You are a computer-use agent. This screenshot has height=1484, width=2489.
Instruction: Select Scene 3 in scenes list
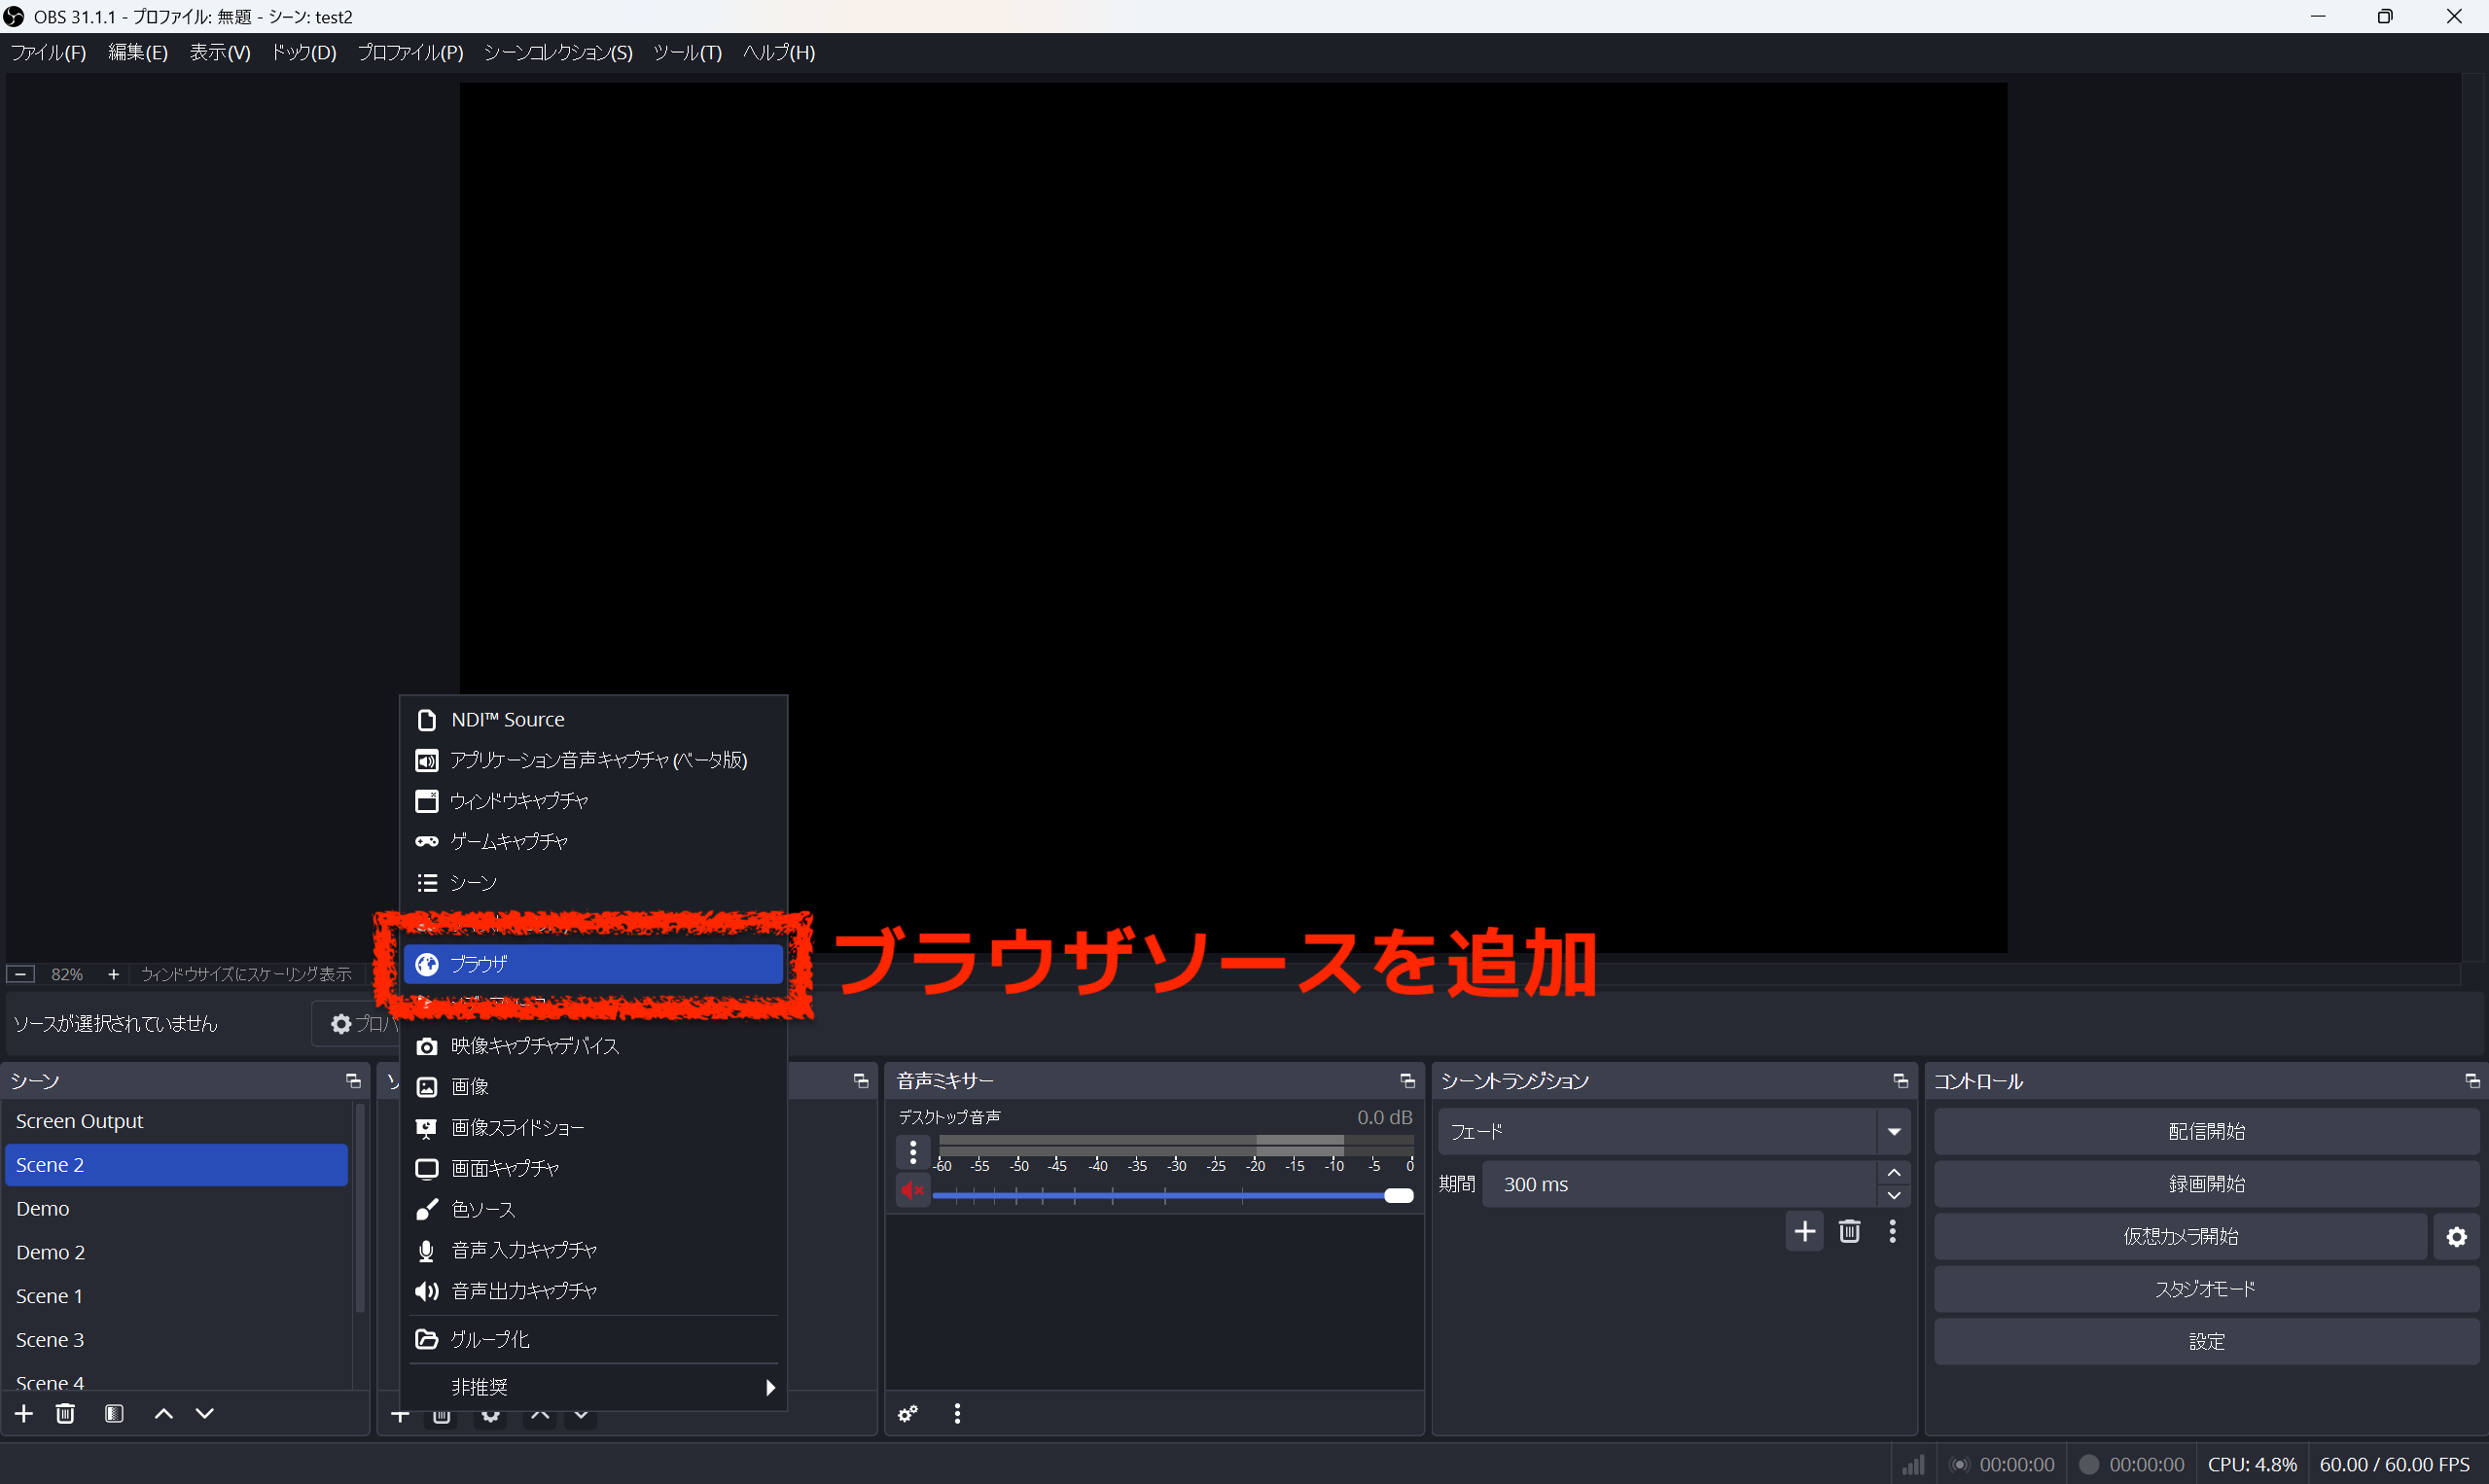(x=177, y=1340)
